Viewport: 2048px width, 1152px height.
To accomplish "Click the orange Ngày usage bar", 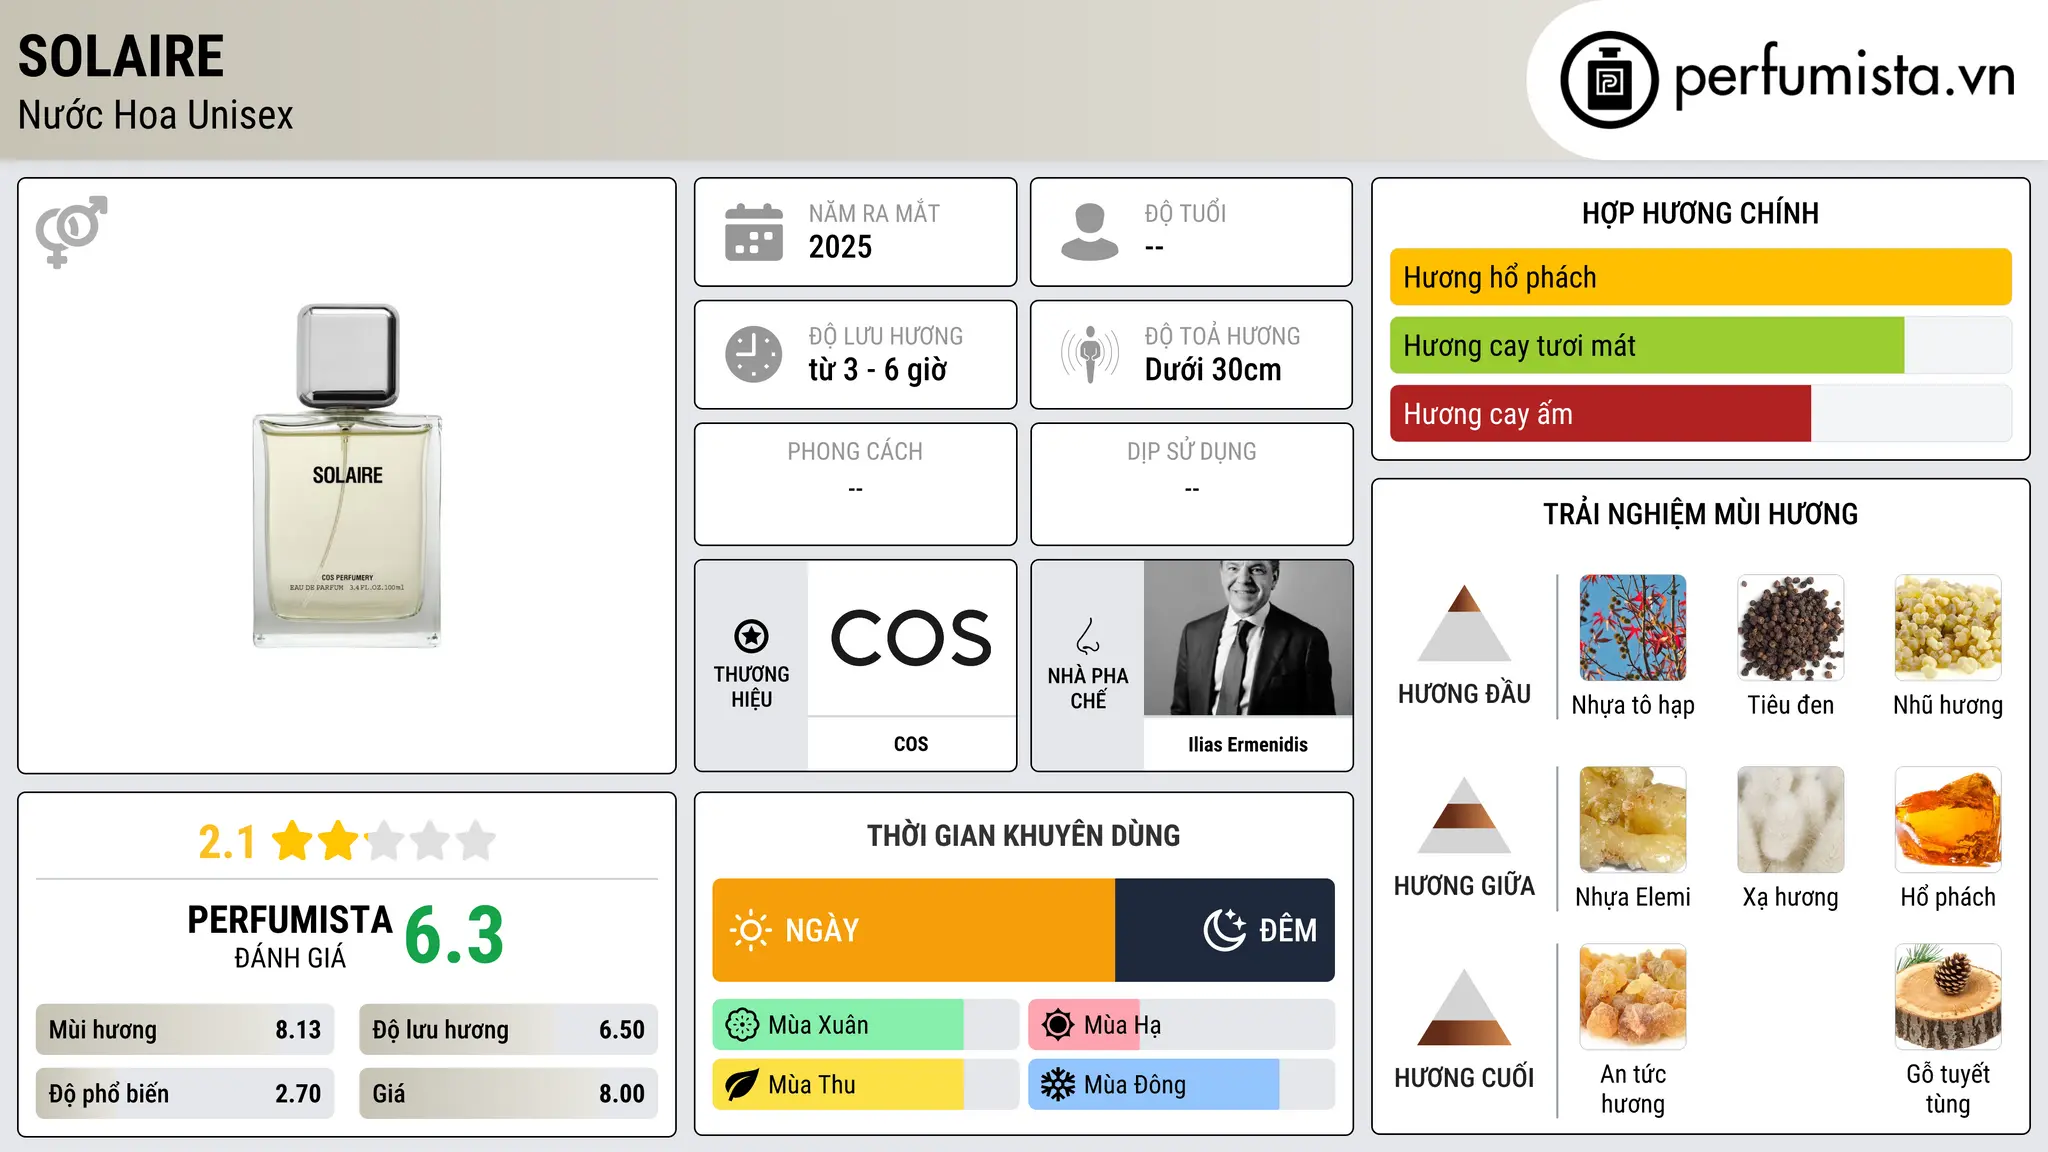I will point(914,930).
